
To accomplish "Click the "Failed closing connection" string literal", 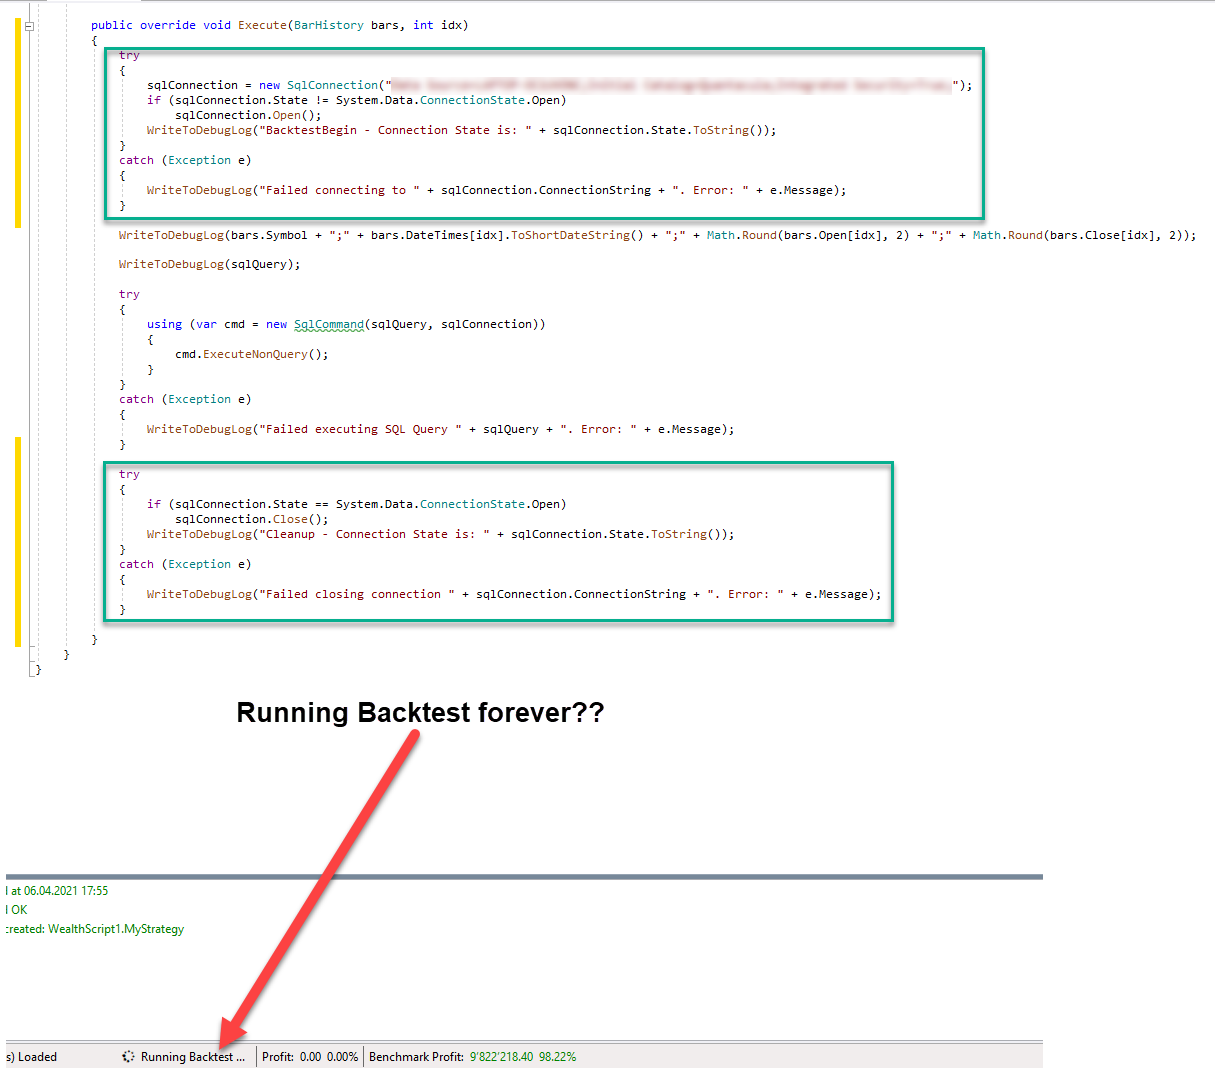I will [x=357, y=594].
